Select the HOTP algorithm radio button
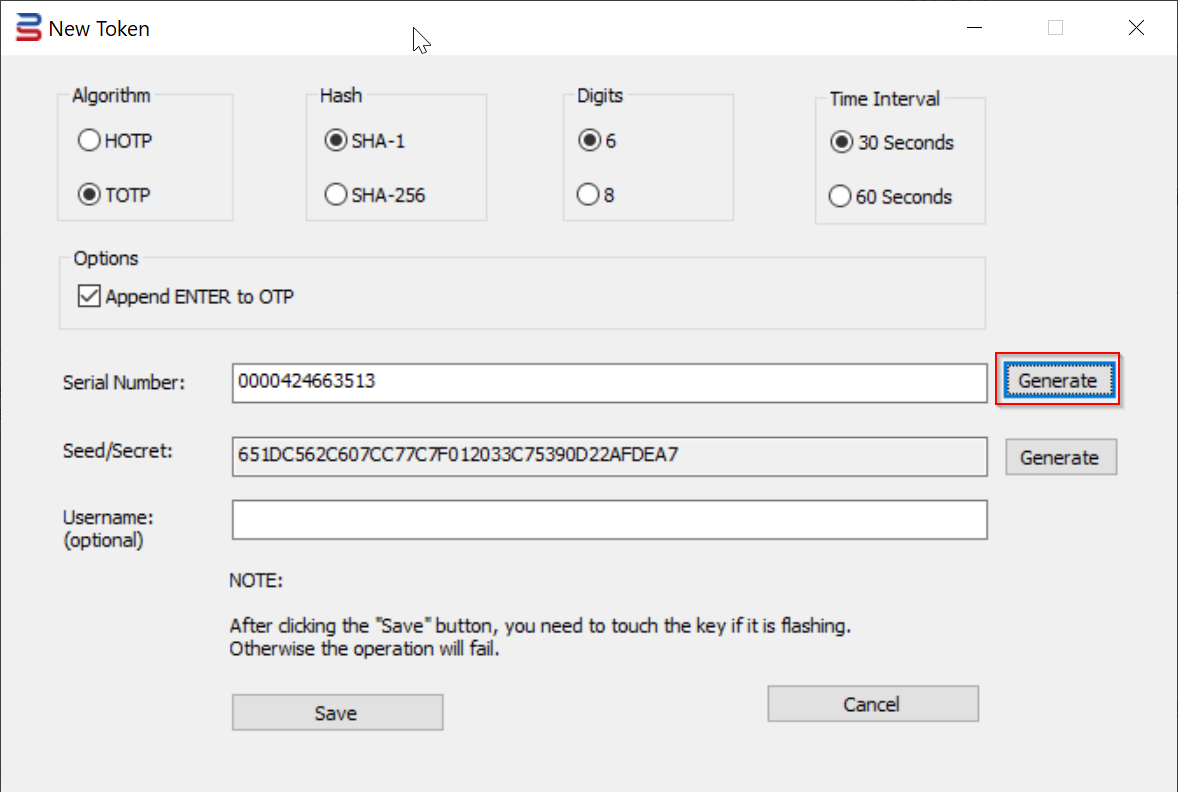 [x=89, y=141]
